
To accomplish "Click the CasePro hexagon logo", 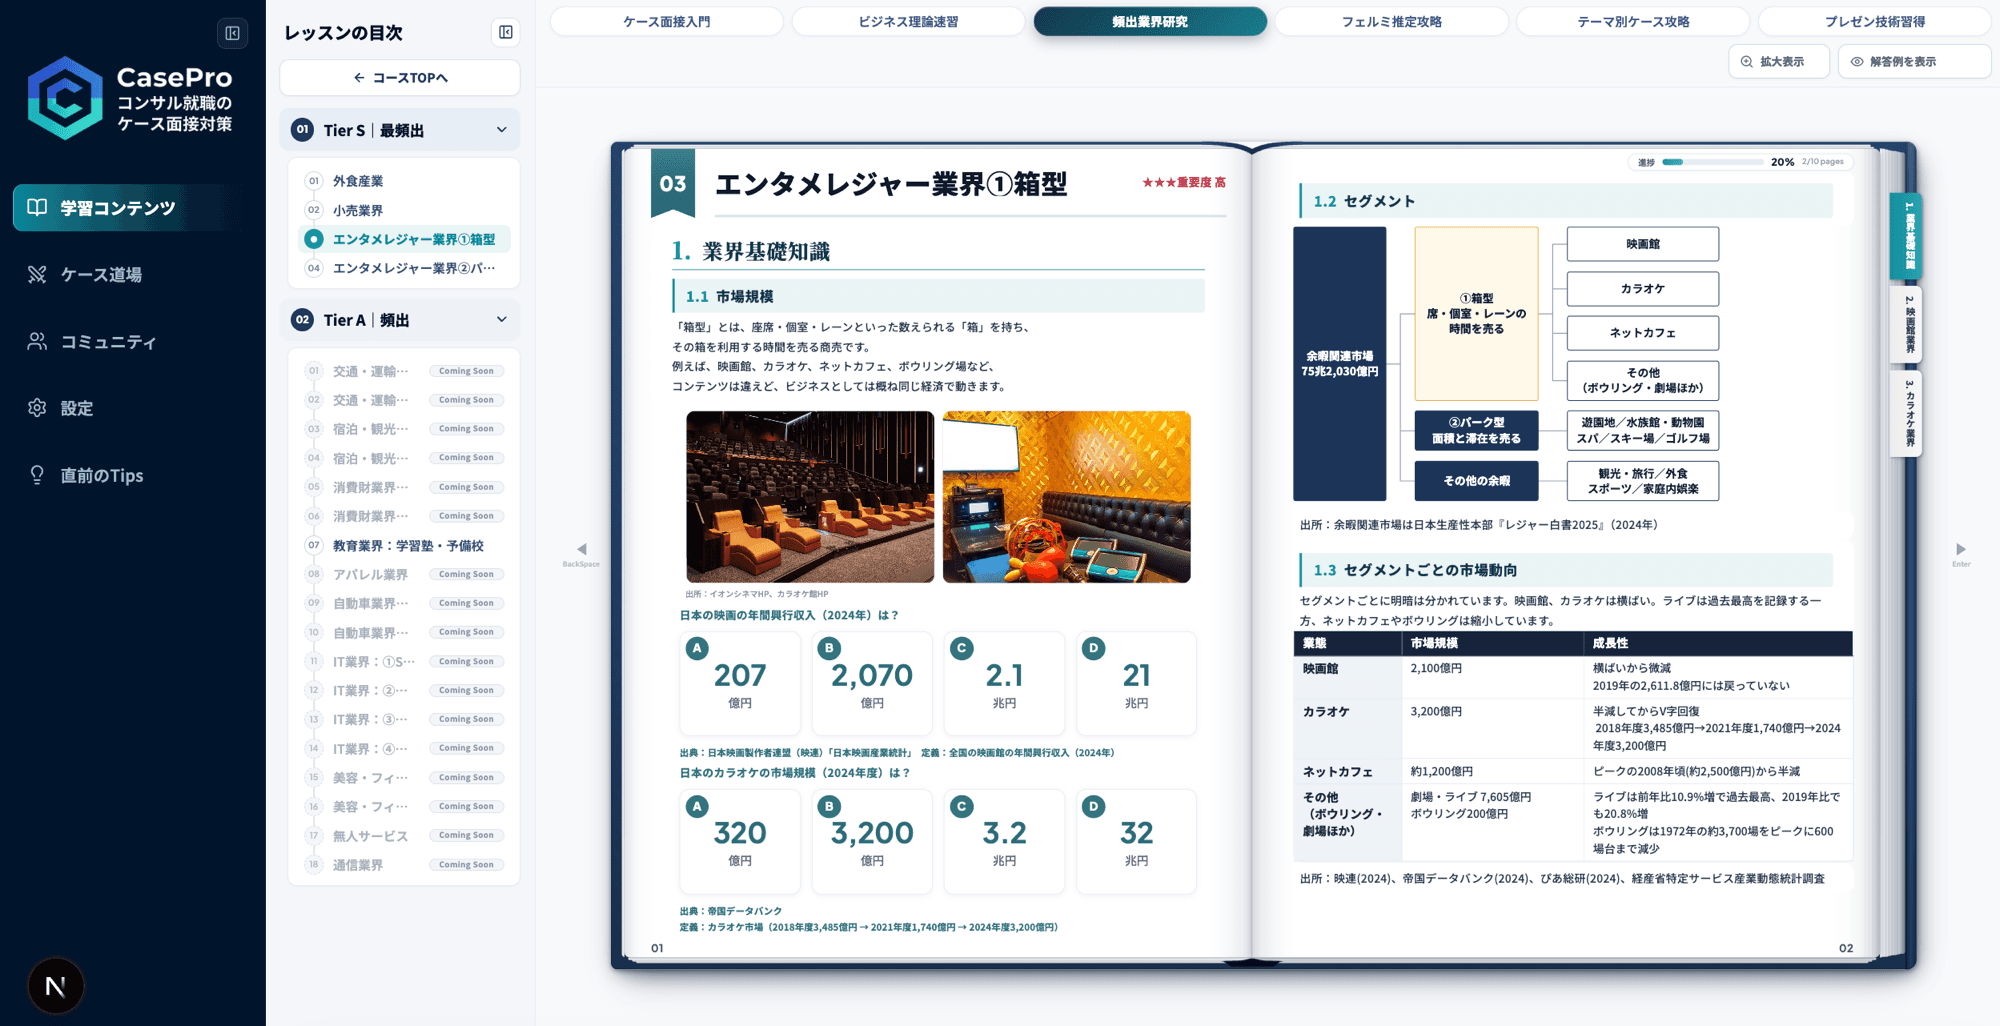I will pos(65,98).
